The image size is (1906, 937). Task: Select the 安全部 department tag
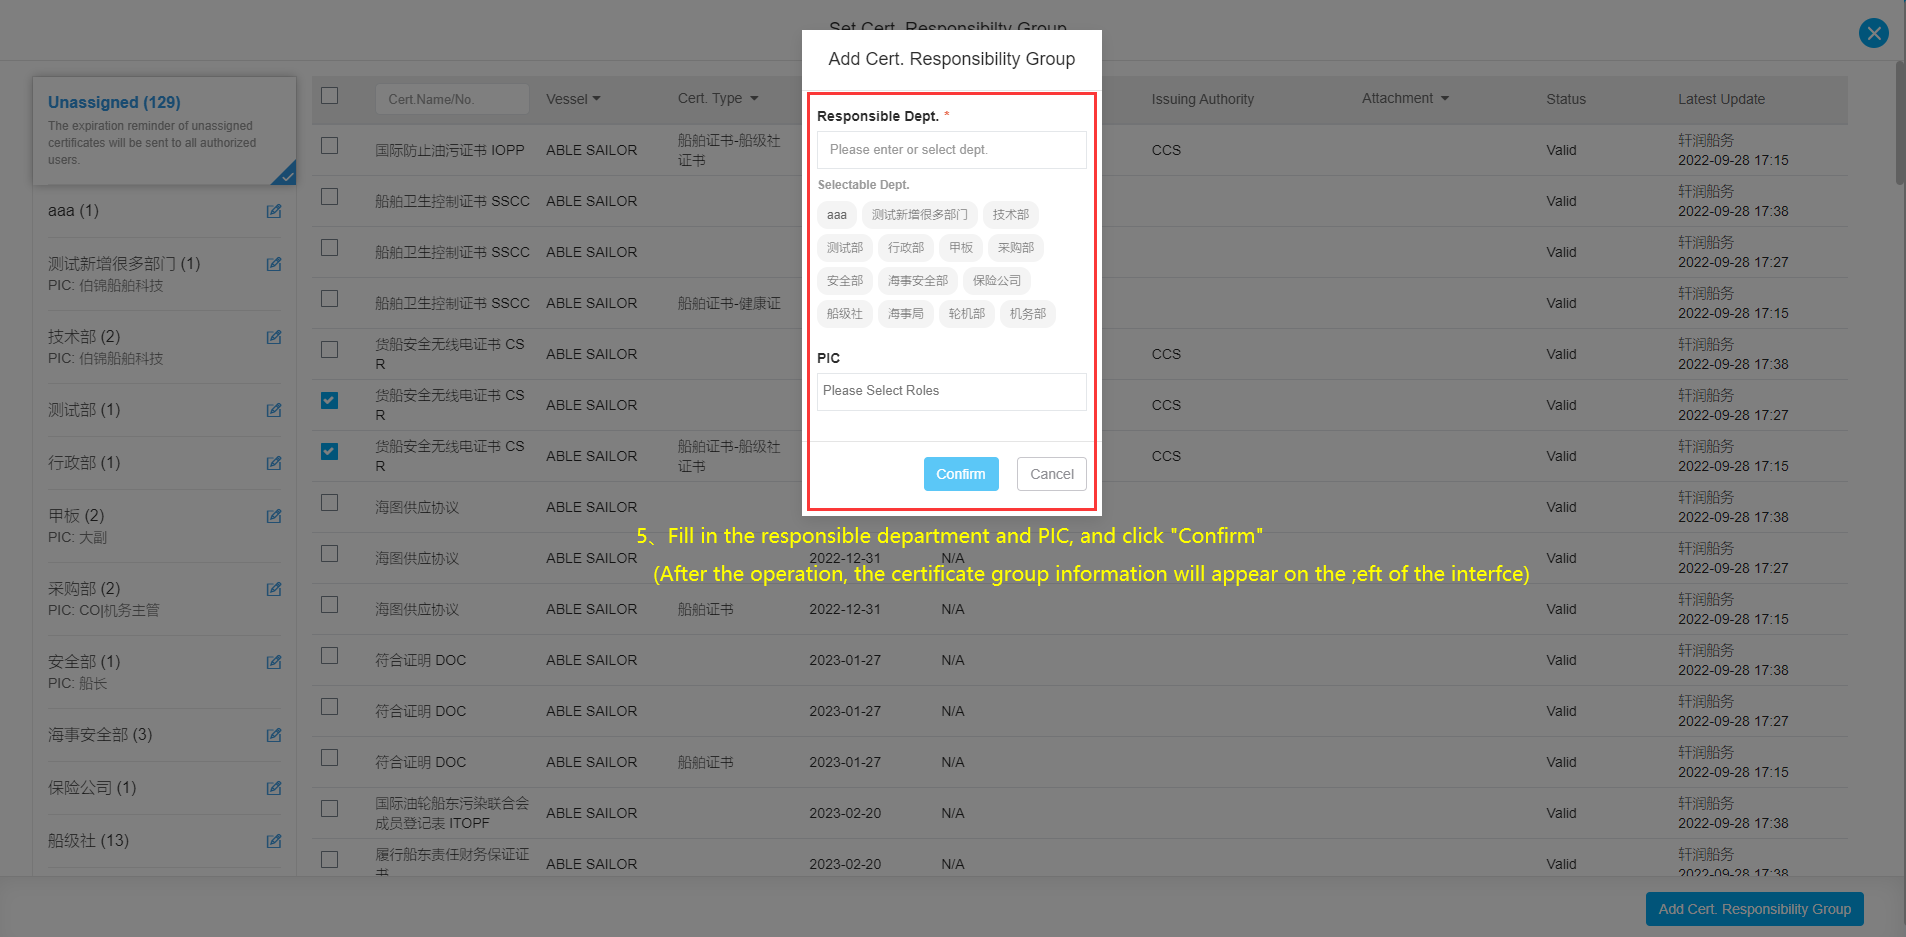tap(845, 281)
